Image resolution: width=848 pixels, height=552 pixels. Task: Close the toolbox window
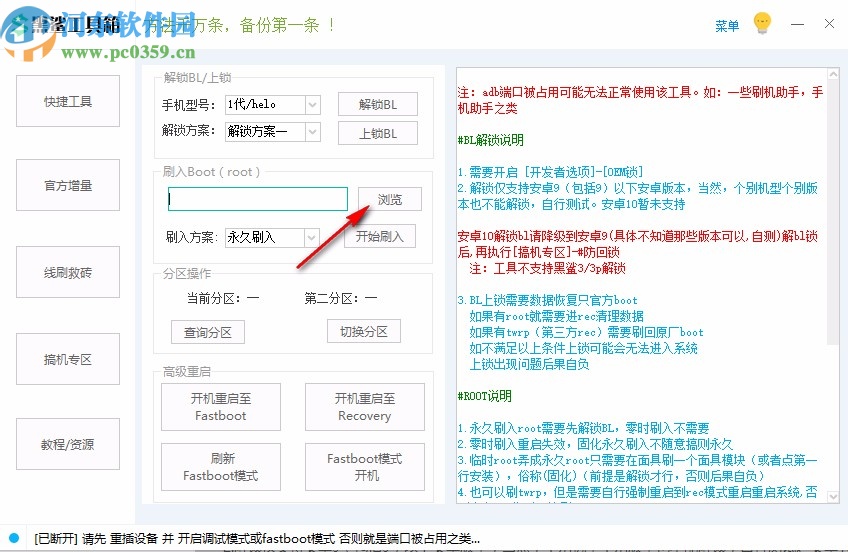[829, 24]
